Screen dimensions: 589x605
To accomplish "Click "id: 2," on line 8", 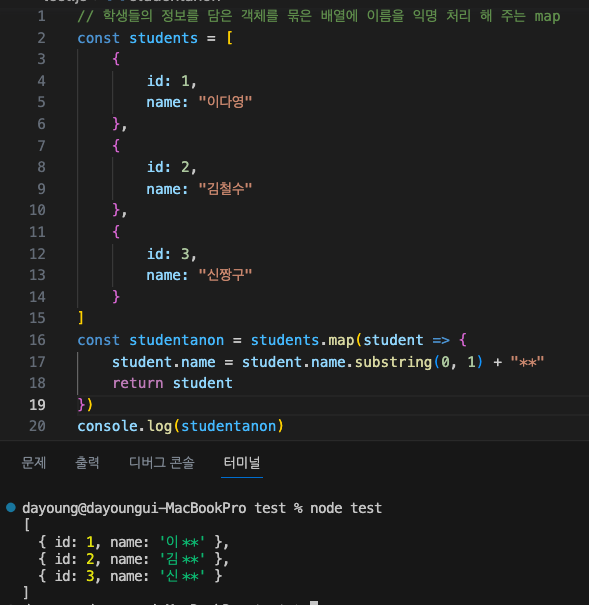I will pyautogui.click(x=172, y=167).
